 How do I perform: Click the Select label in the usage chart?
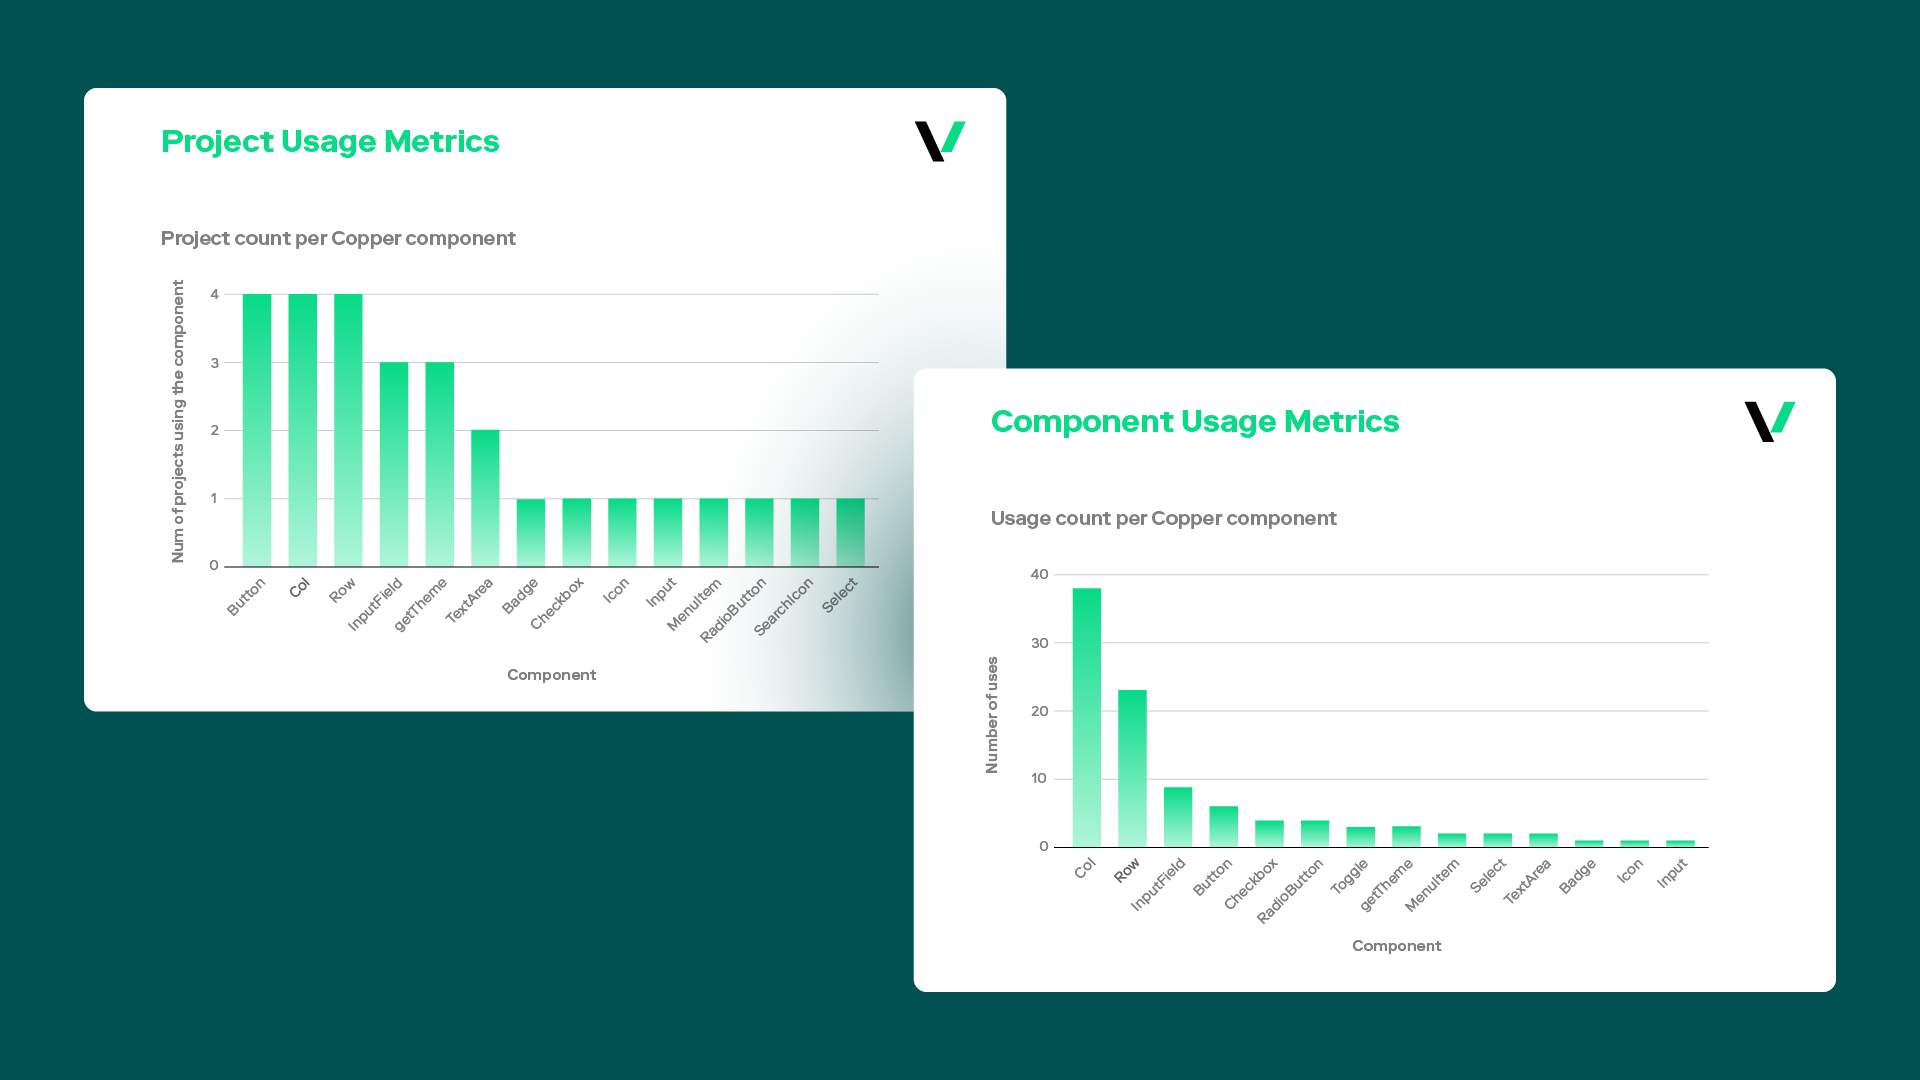pyautogui.click(x=1488, y=871)
